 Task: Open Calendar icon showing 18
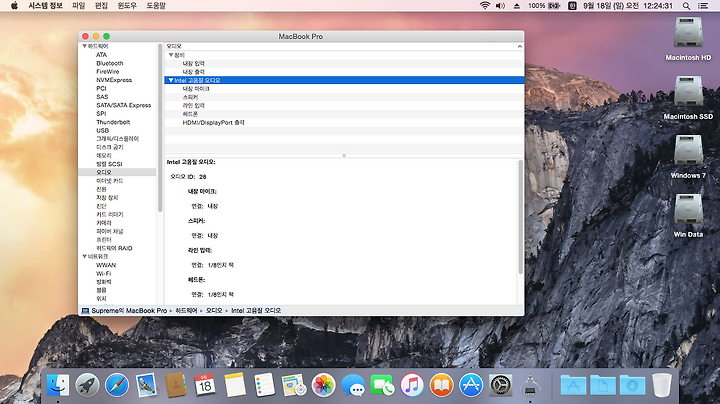[205, 385]
